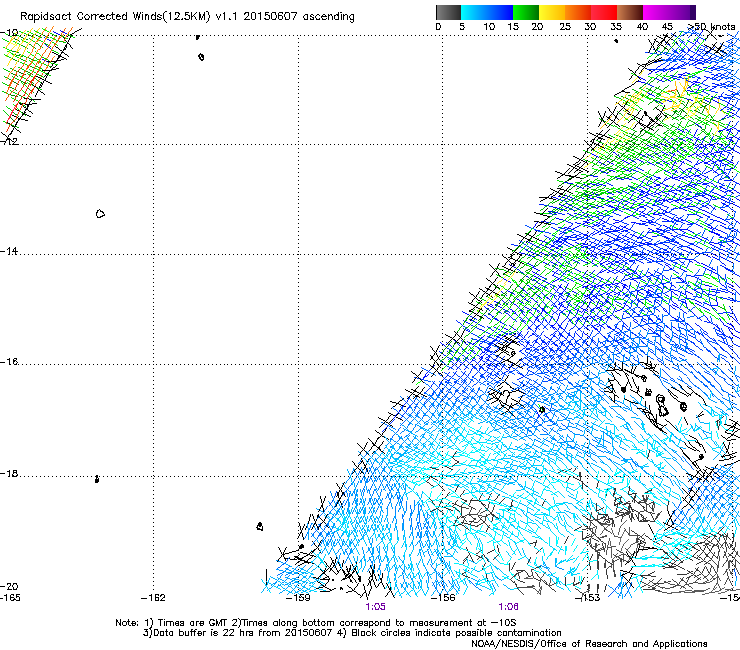Screen dimensions: 740x650
Task: Click the '35' legend scale label
Action: point(616,27)
